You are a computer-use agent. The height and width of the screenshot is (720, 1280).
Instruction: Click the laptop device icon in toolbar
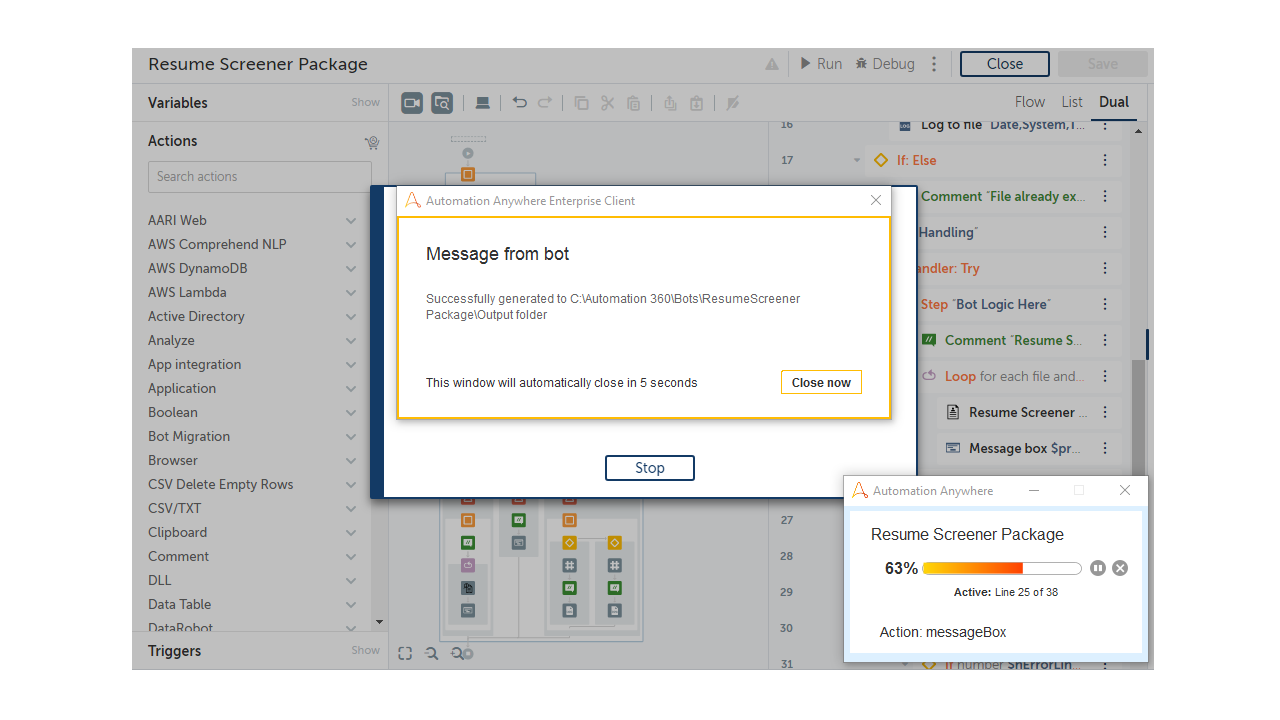pos(482,103)
